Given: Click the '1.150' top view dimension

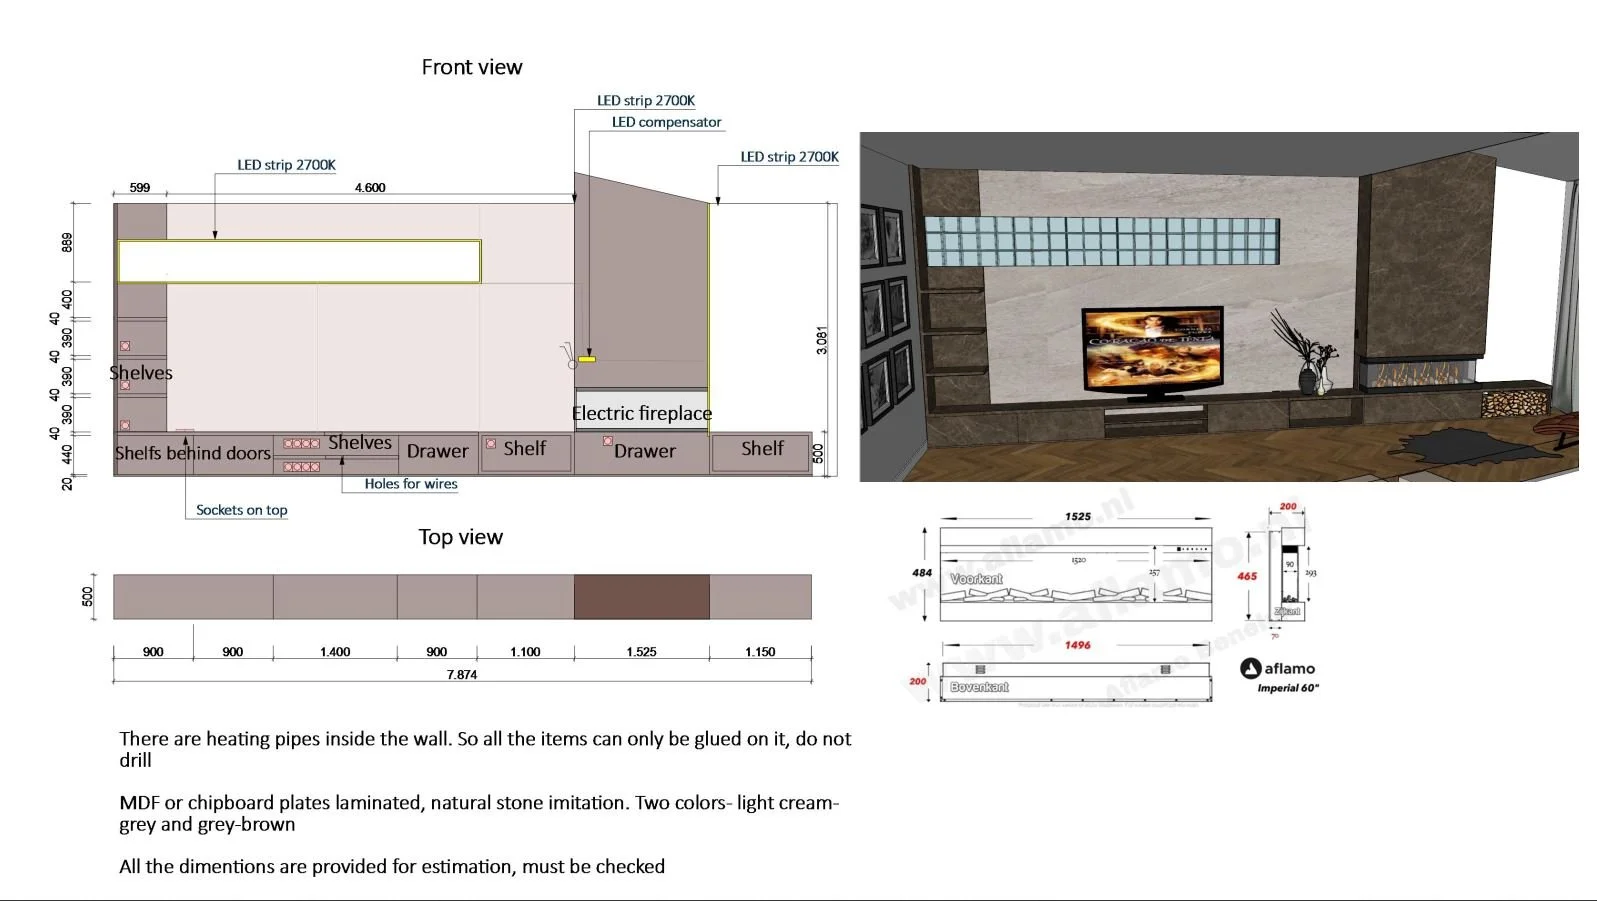Looking at the screenshot, I should [x=760, y=652].
